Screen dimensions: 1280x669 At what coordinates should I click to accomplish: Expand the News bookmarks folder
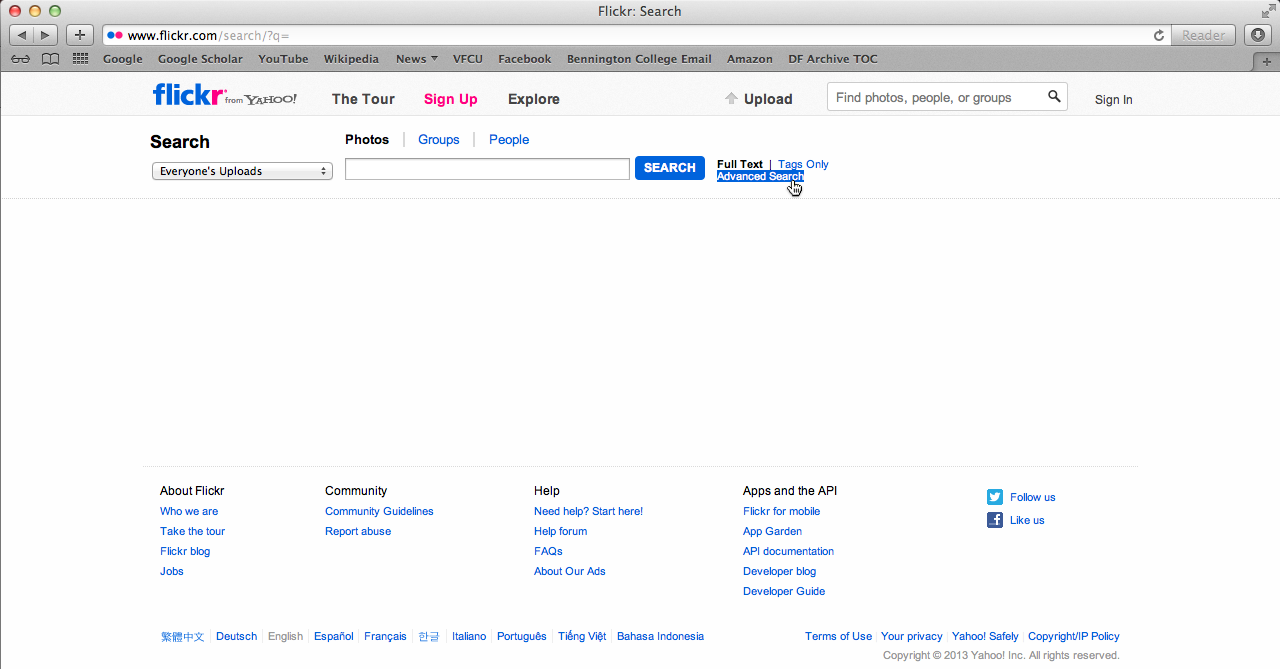(416, 59)
